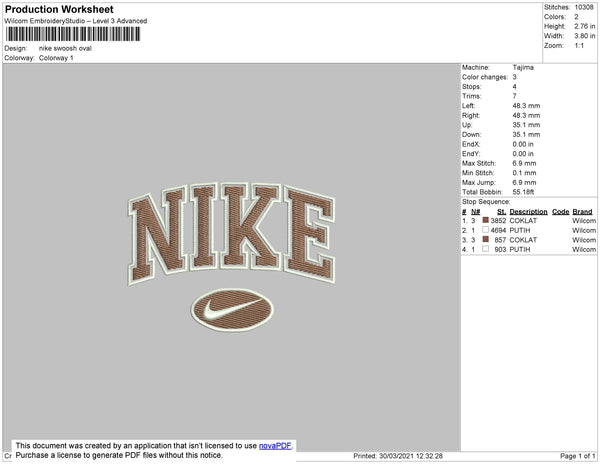Viewport: 600px width, 464px height.
Task: Open the novaPDF hyperlink
Action: click(x=275, y=446)
